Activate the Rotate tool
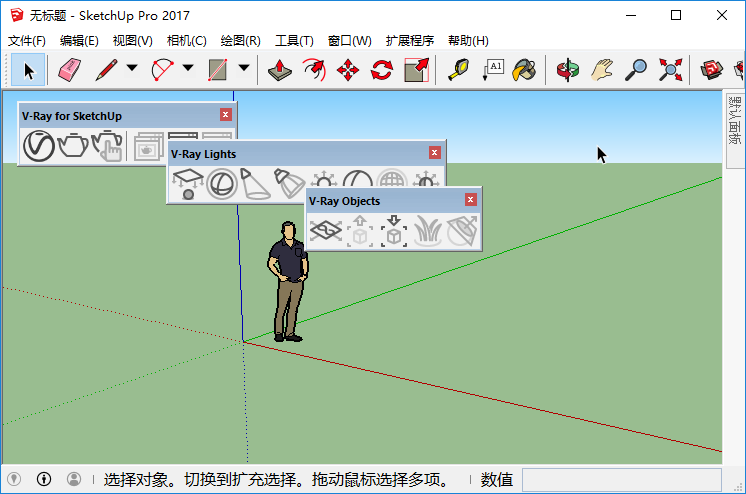 [382, 70]
